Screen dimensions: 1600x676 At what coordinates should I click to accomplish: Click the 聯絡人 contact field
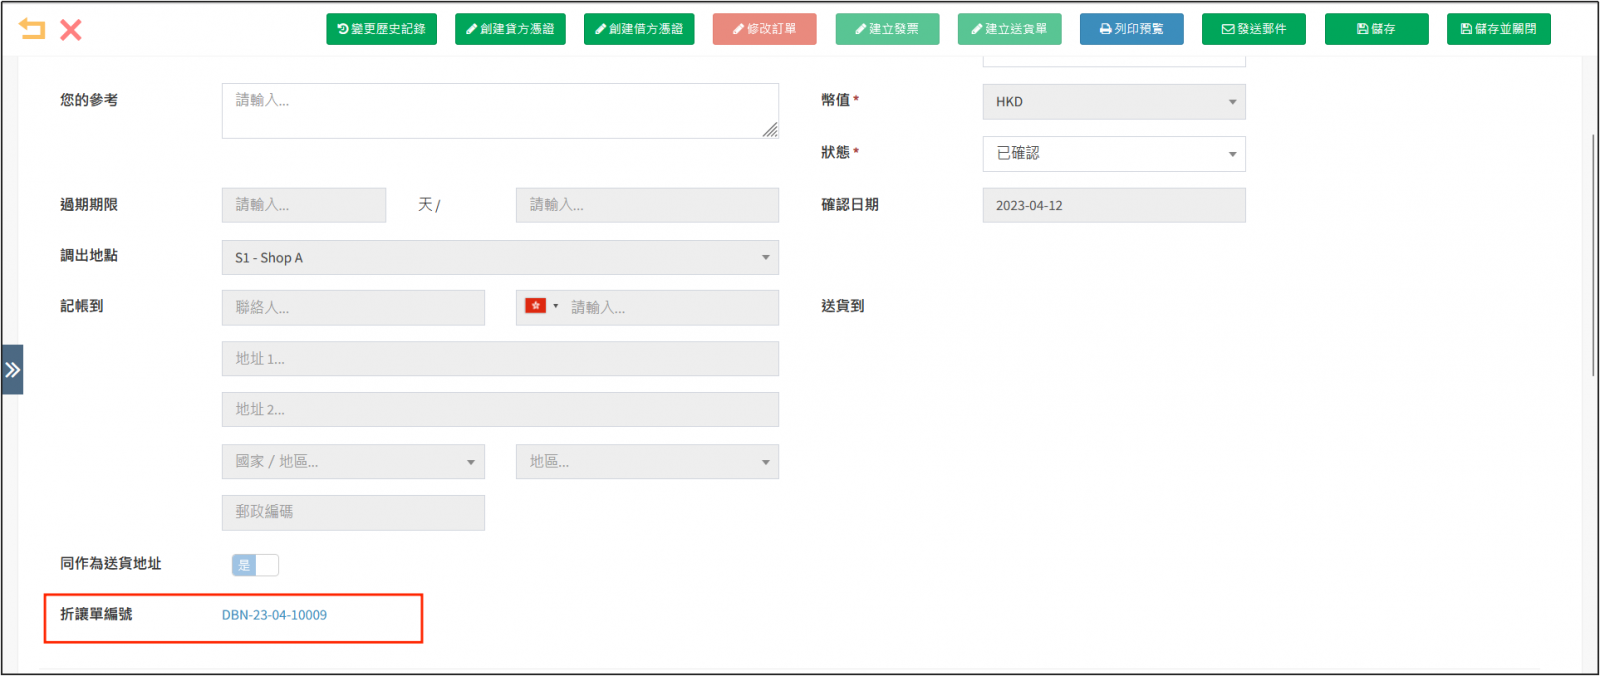pos(353,308)
